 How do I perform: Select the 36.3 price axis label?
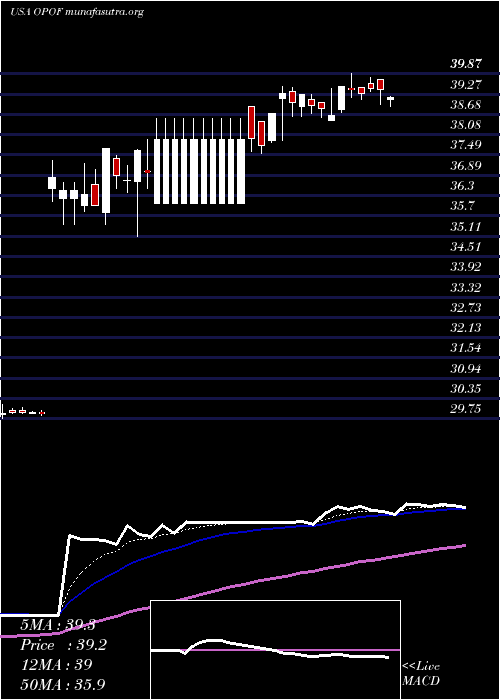pos(462,186)
